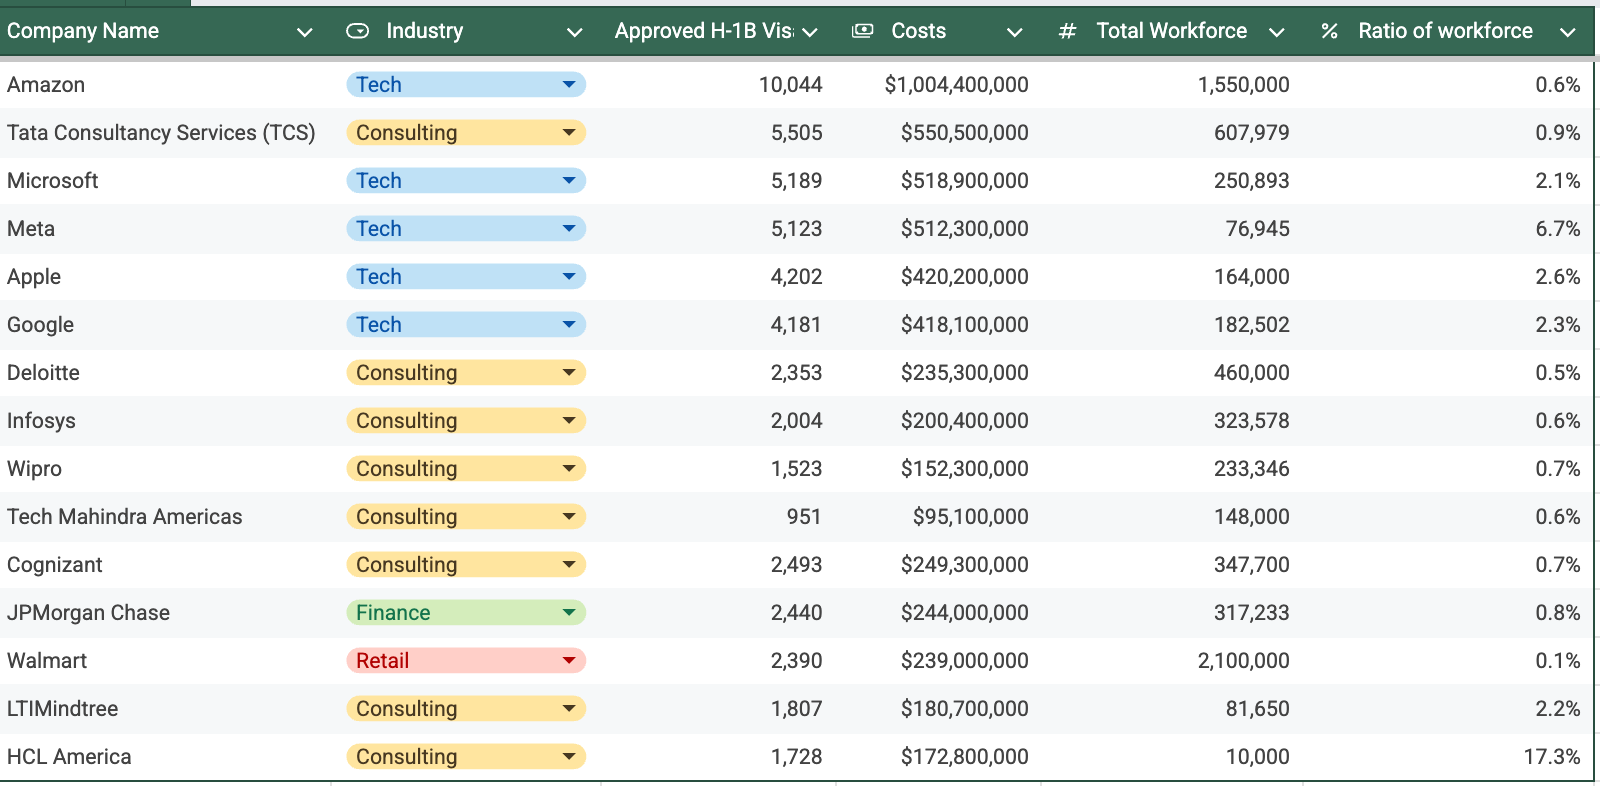The width and height of the screenshot is (1600, 786).
Task: Select the Tata Consultancy Services company cell
Action: [x=166, y=133]
